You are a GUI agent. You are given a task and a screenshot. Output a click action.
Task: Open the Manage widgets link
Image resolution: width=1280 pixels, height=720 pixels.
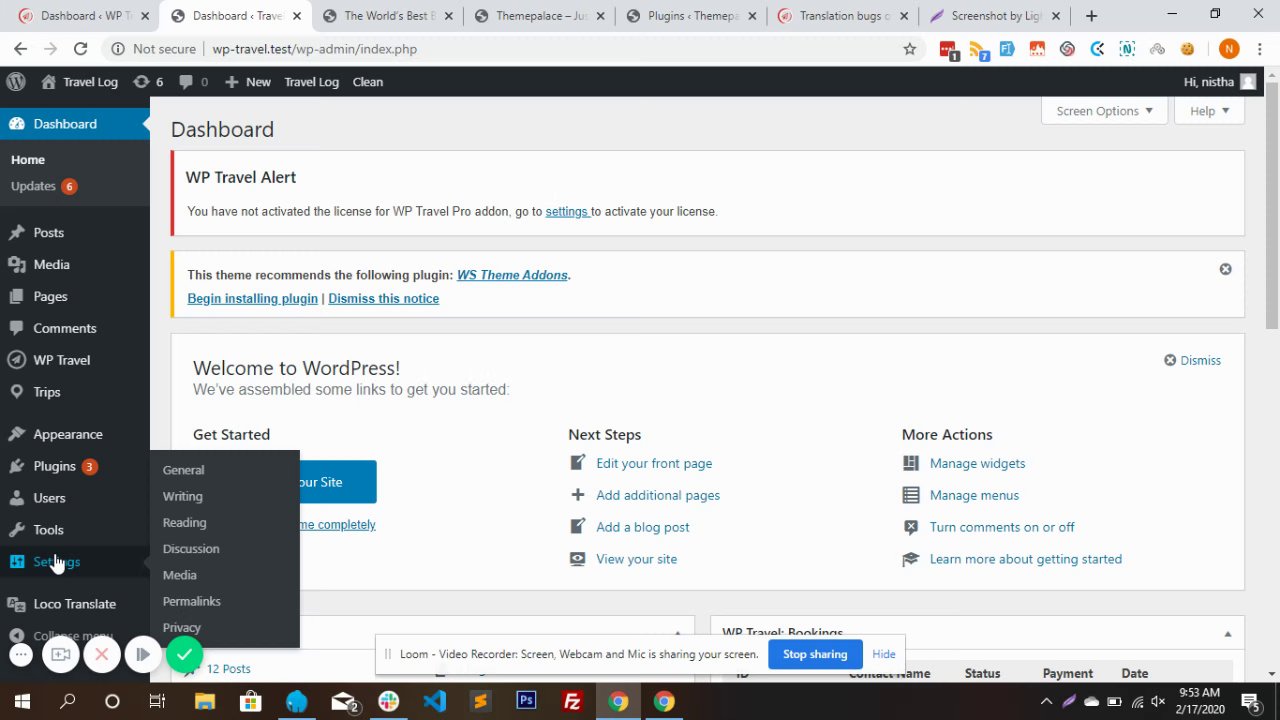(977, 463)
